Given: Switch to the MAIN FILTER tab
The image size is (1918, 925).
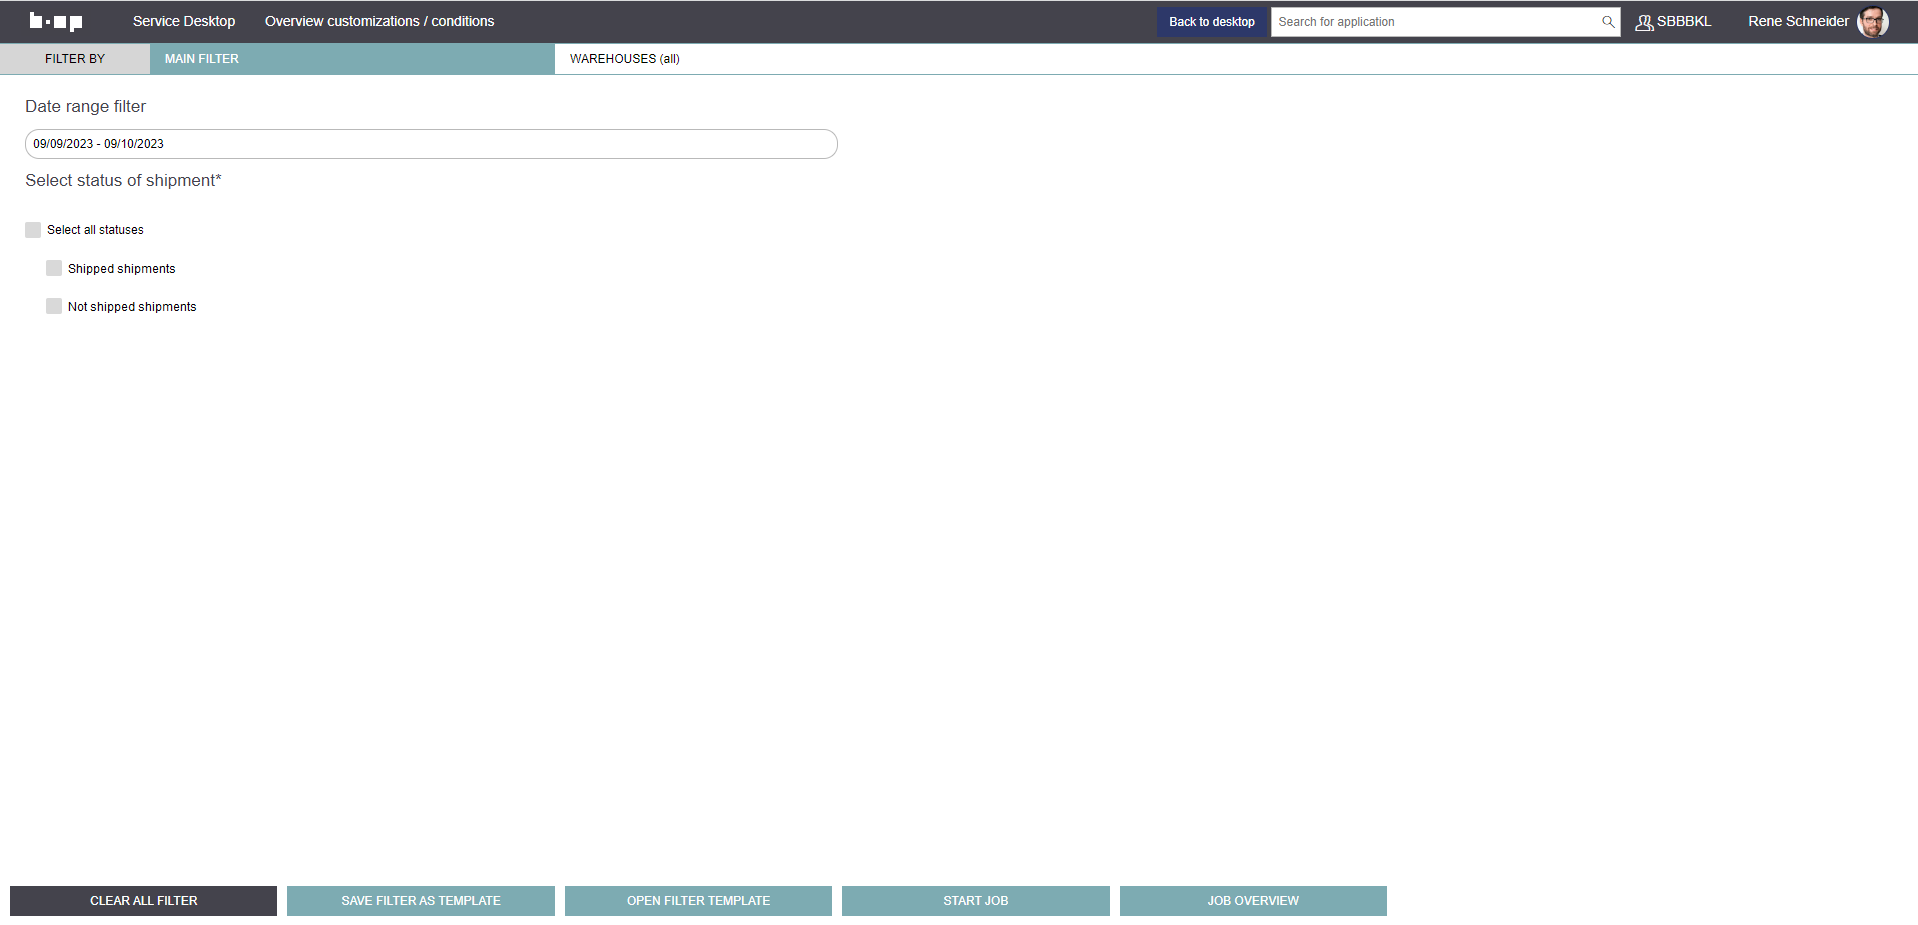Looking at the screenshot, I should [x=202, y=59].
